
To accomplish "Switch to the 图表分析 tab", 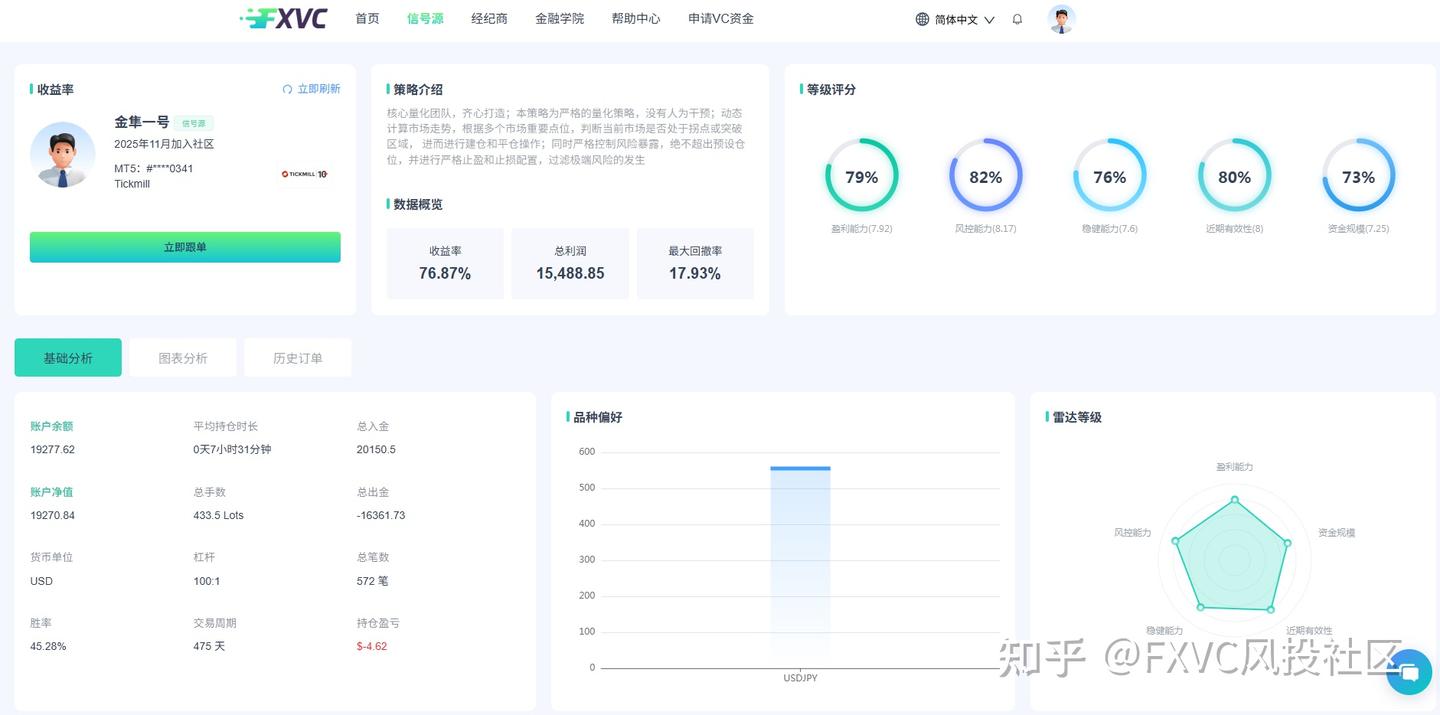I will click(183, 358).
